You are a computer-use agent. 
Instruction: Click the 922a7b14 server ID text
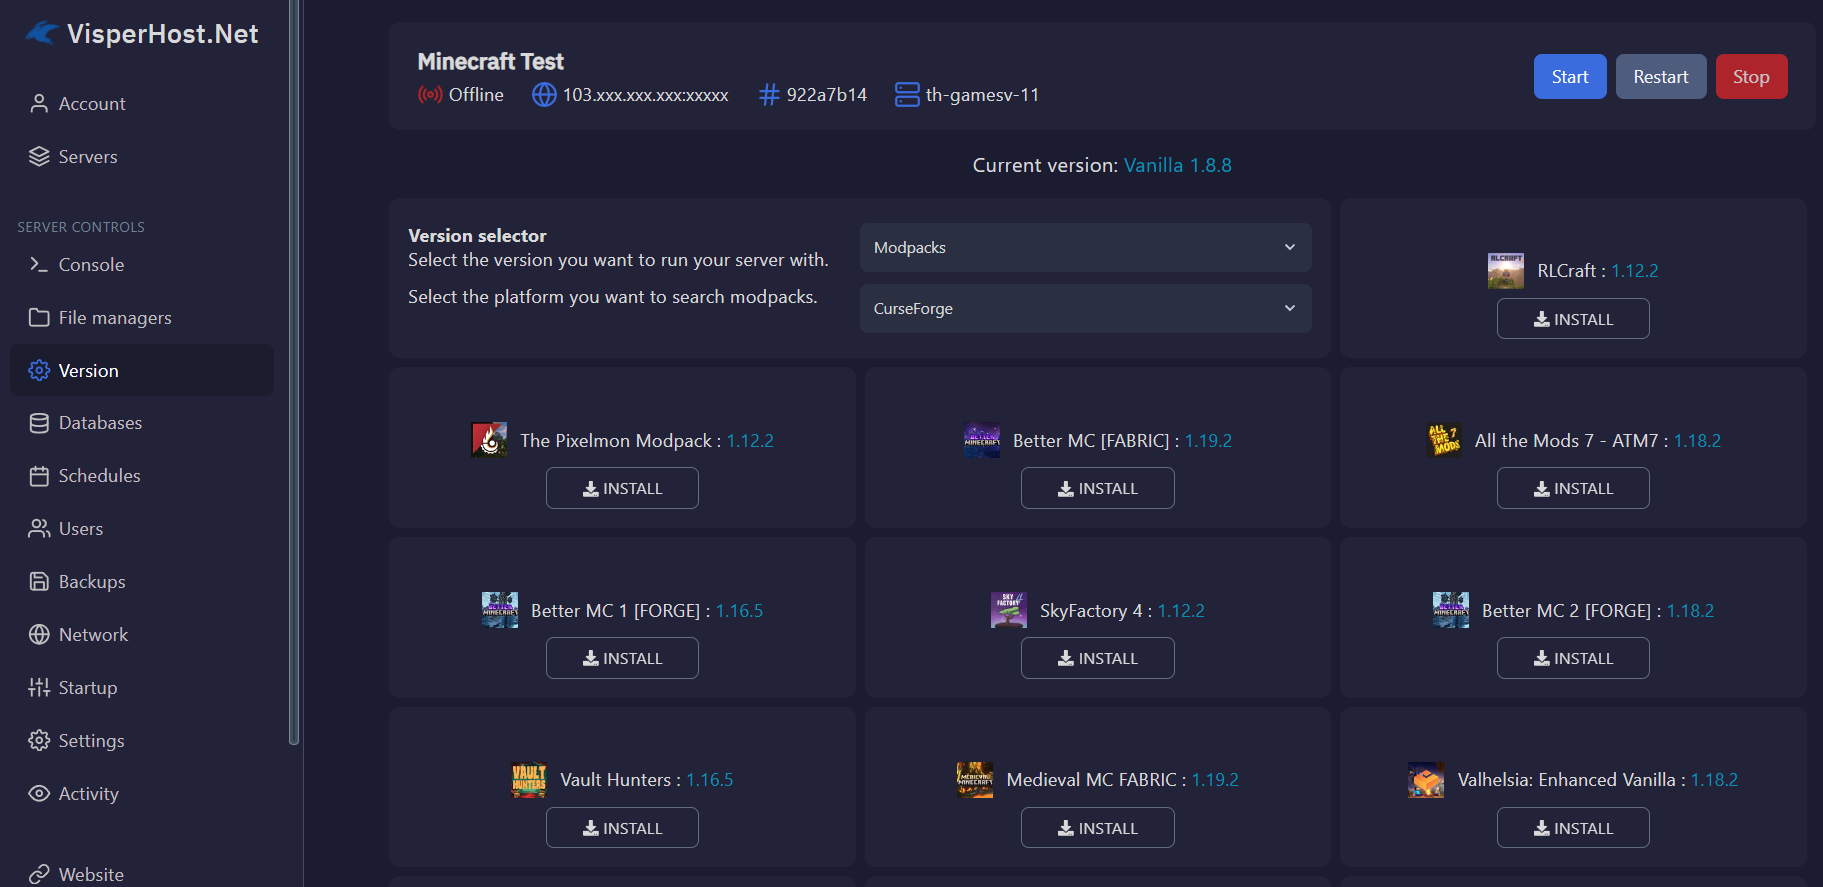coord(826,95)
